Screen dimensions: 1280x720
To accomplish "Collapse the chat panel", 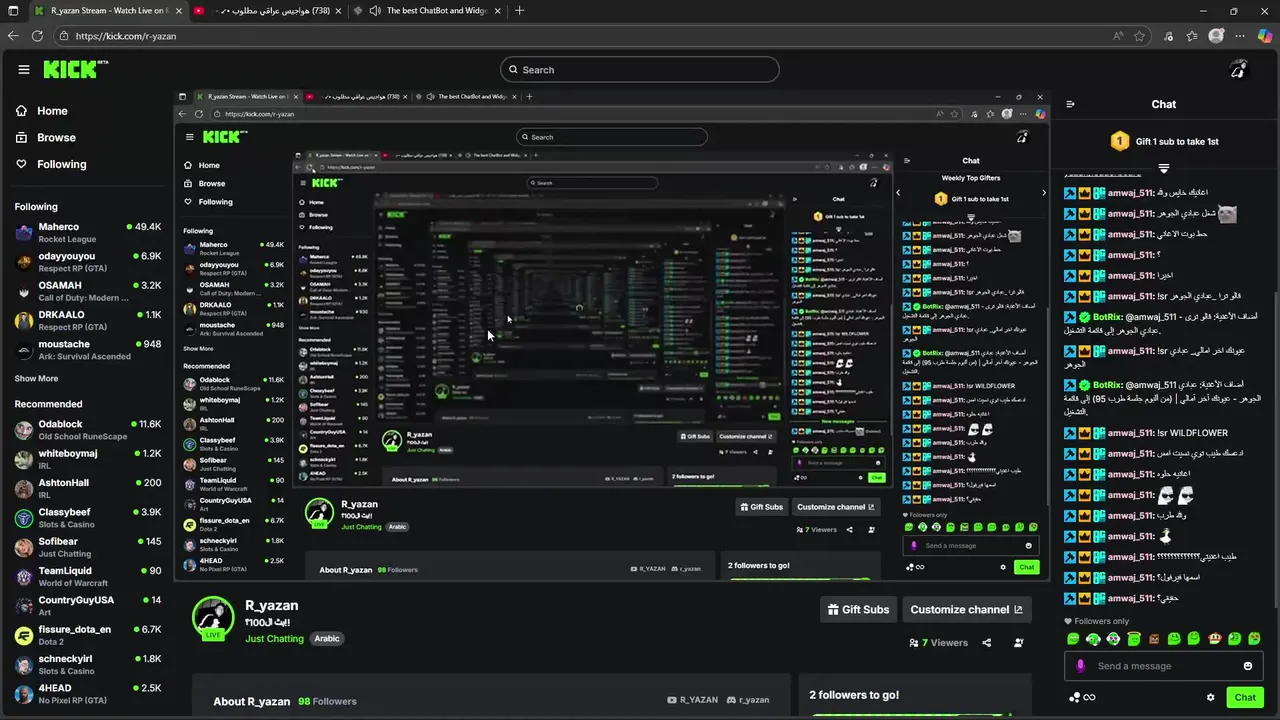I will (x=1070, y=104).
